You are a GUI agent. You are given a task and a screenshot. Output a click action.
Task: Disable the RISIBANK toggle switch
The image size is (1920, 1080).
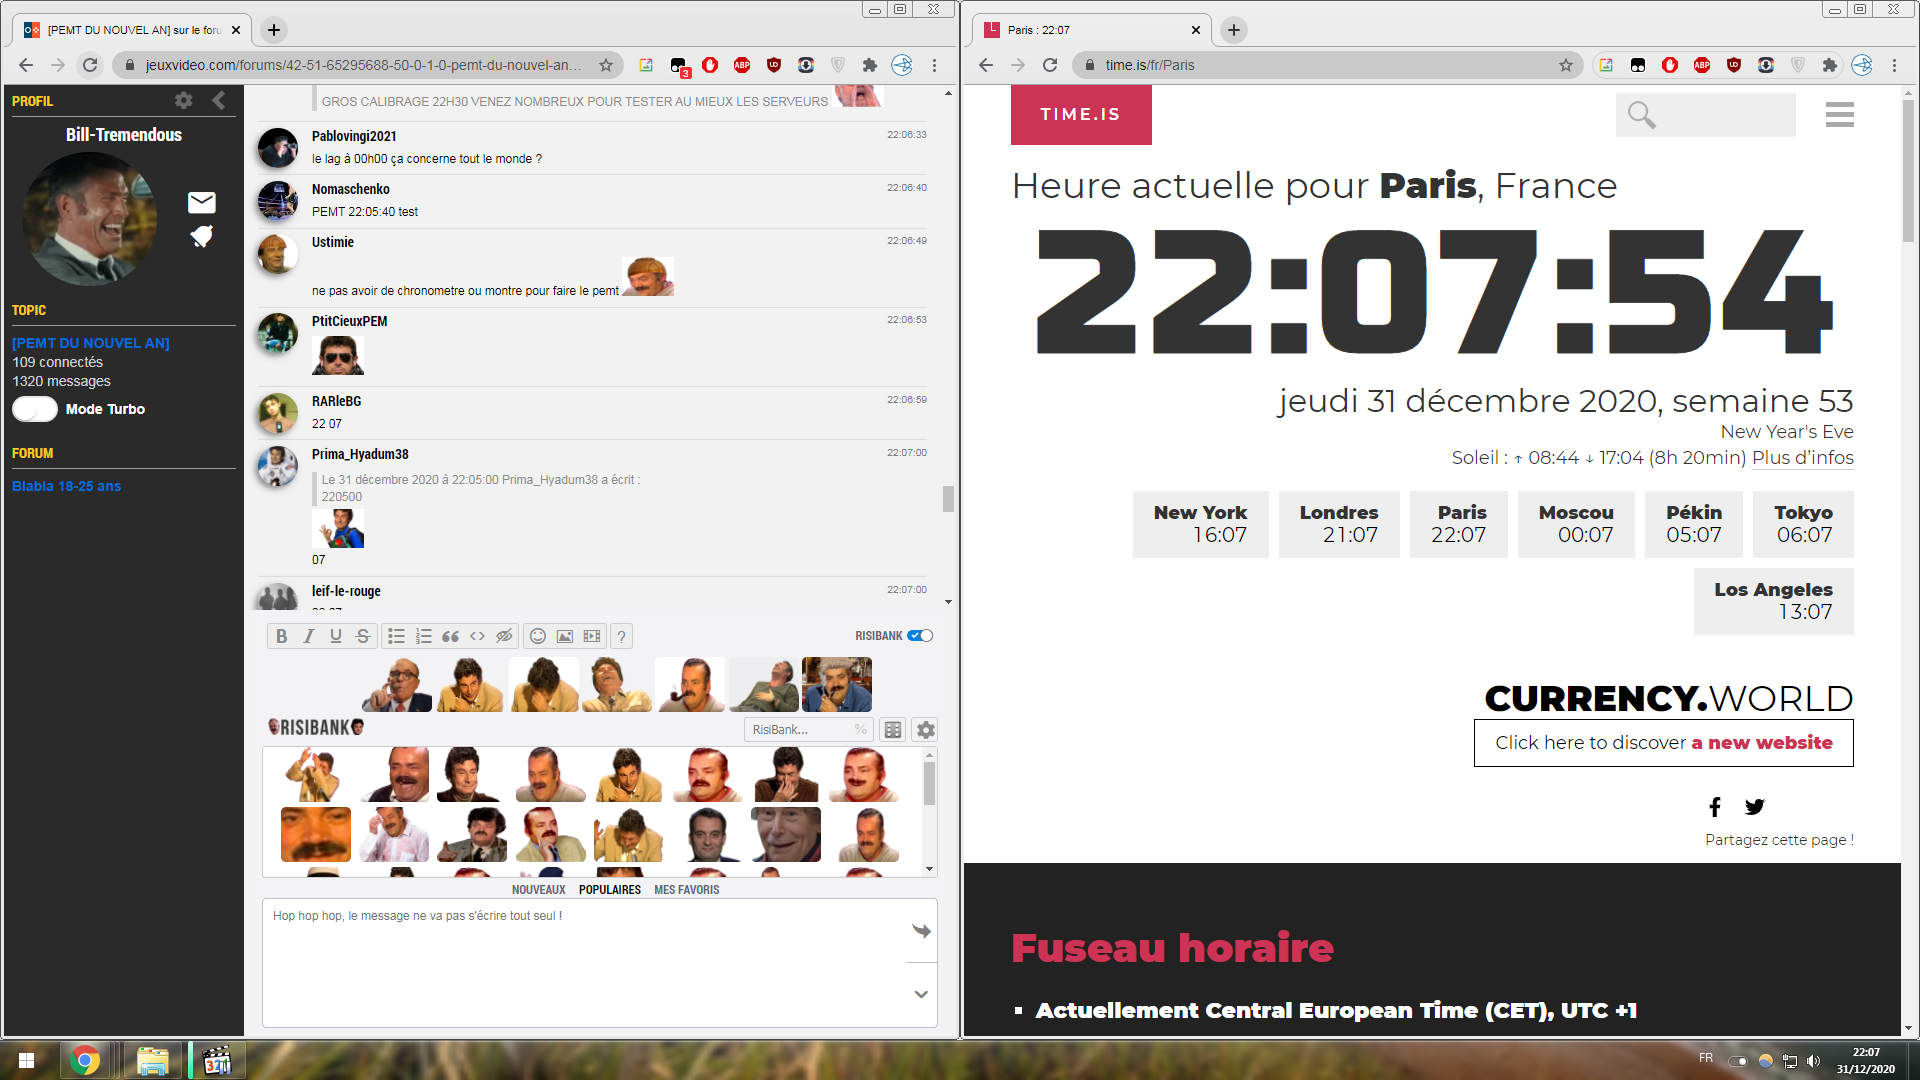(920, 636)
